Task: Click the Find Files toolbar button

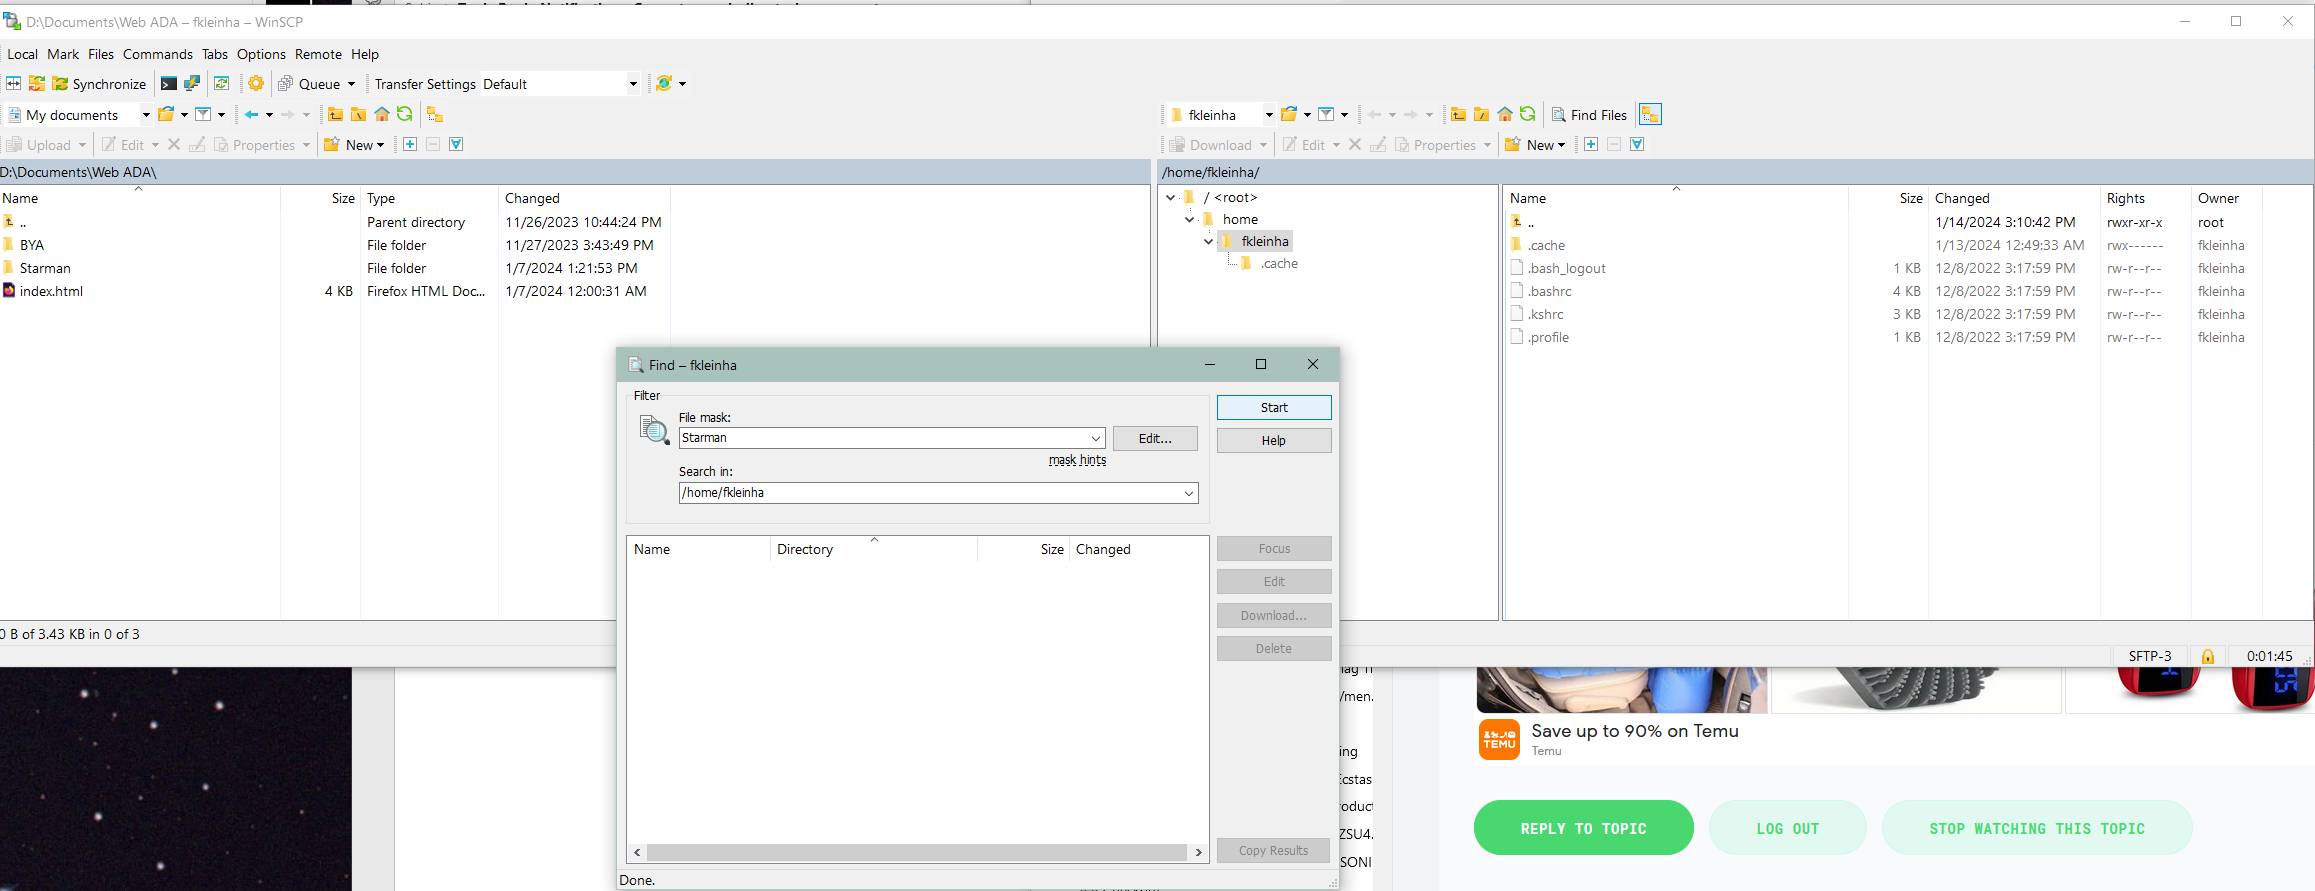Action: (1589, 115)
